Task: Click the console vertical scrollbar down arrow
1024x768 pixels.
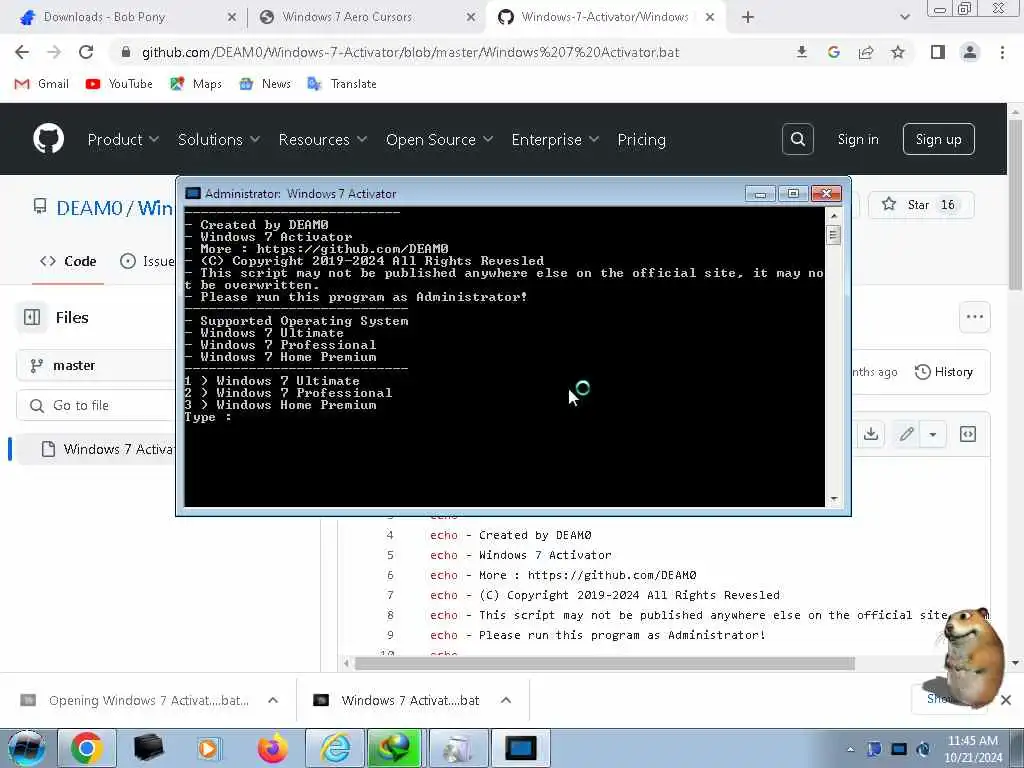Action: coord(833,499)
